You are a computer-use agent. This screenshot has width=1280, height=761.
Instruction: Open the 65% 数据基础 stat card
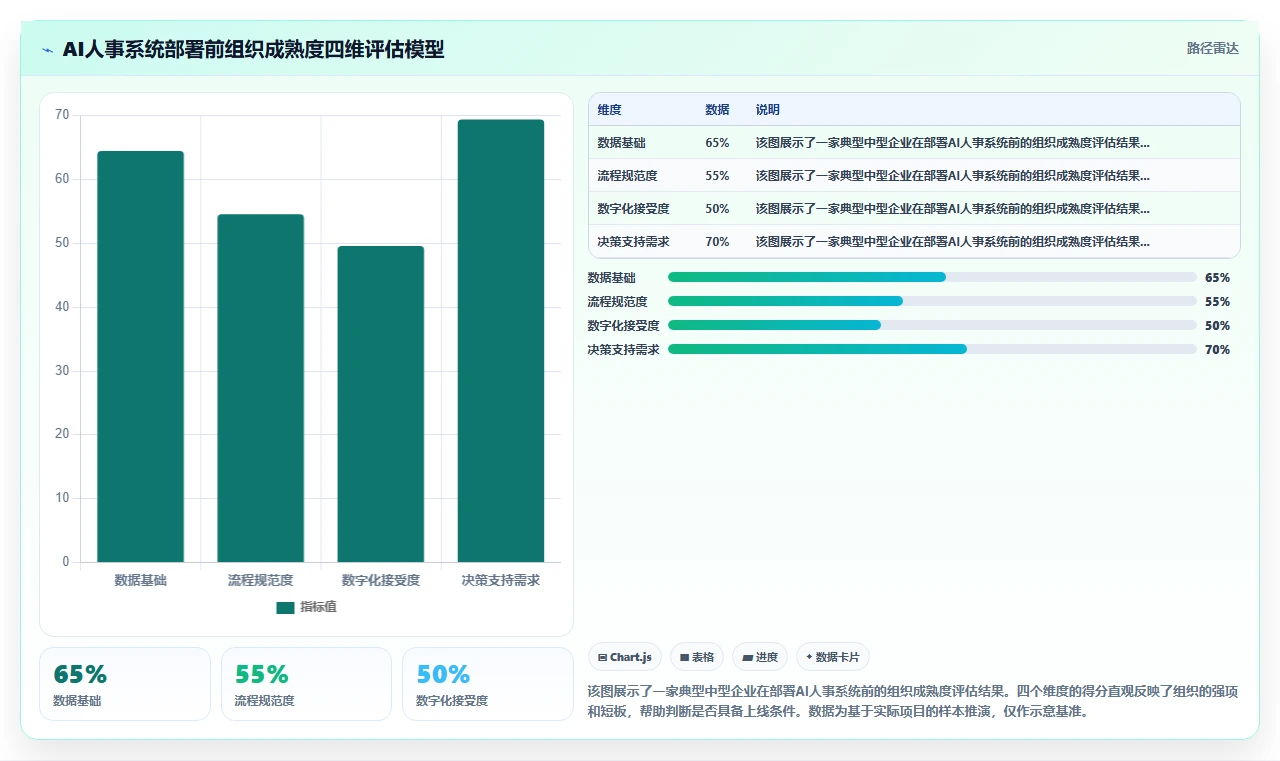[x=125, y=684]
